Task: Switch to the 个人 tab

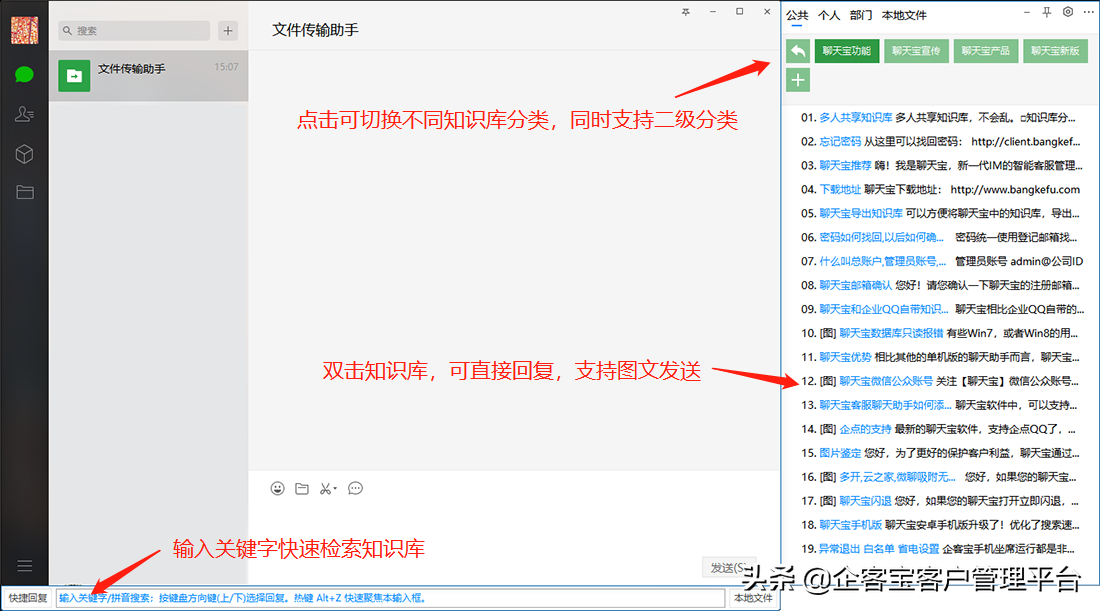Action: [x=829, y=15]
